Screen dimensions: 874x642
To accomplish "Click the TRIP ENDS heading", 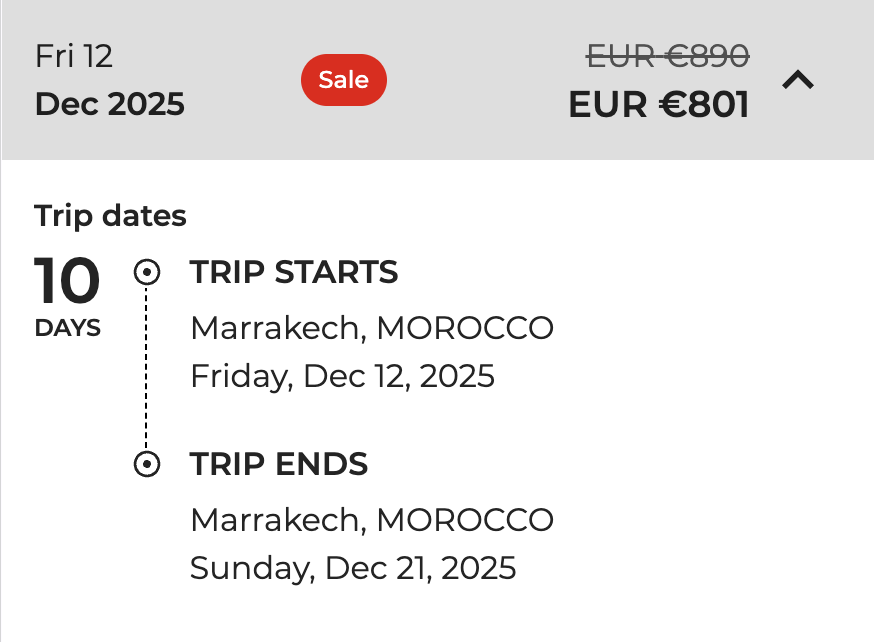I will [279, 464].
